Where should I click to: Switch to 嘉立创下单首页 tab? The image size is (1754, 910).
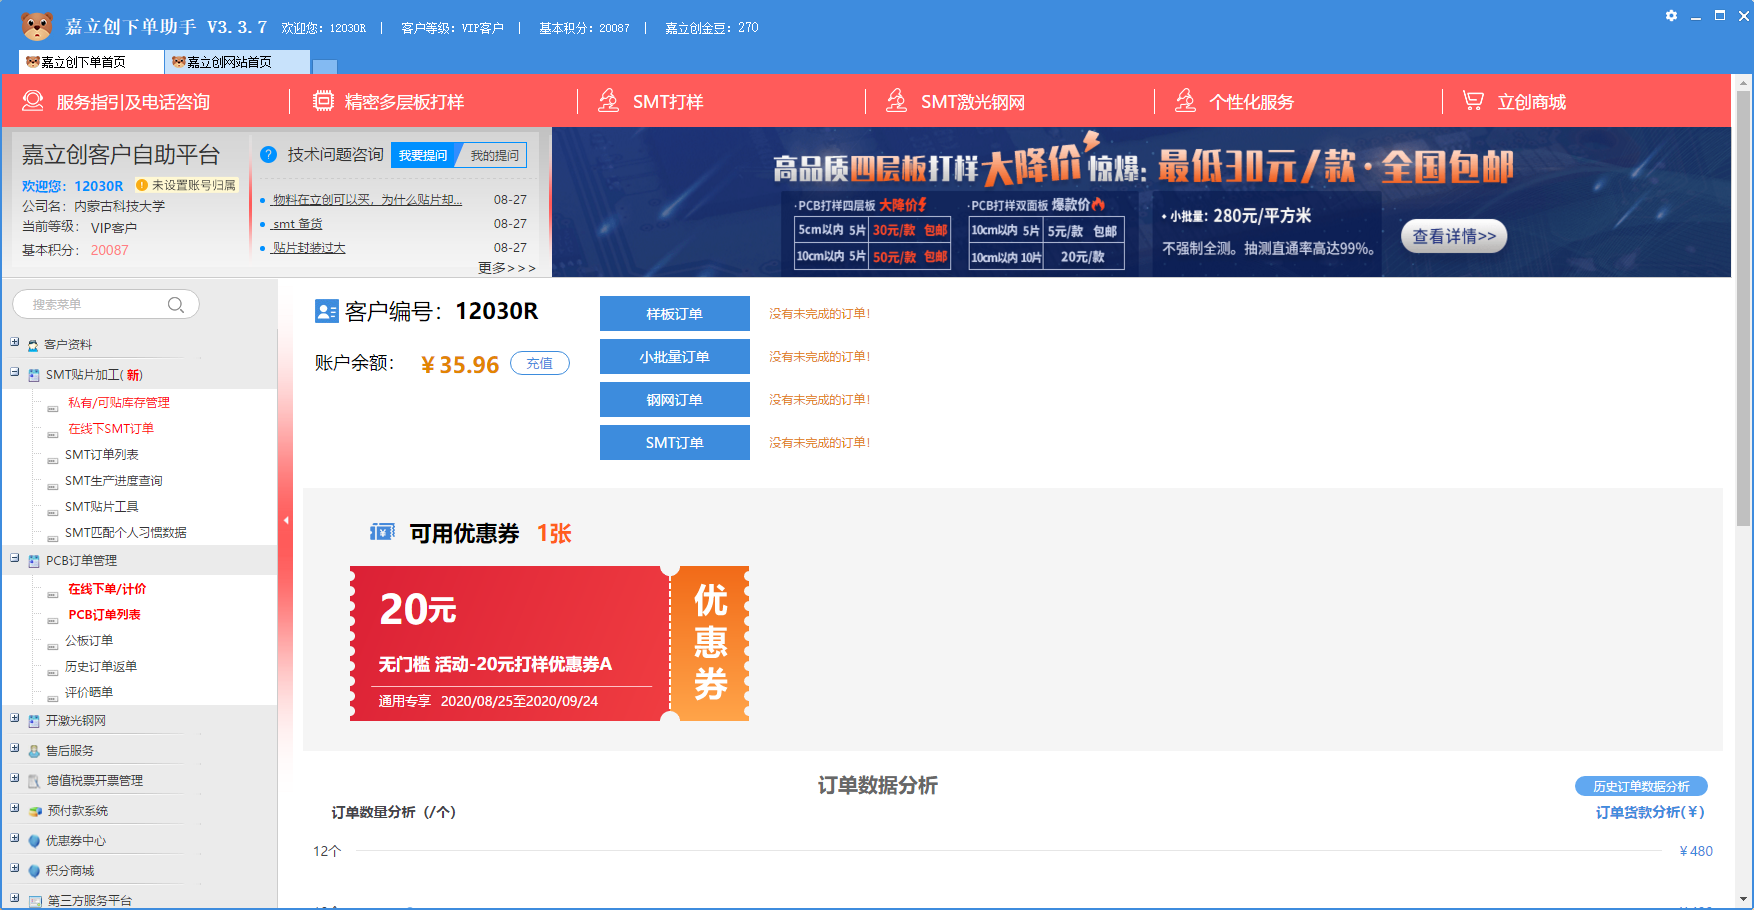91,62
